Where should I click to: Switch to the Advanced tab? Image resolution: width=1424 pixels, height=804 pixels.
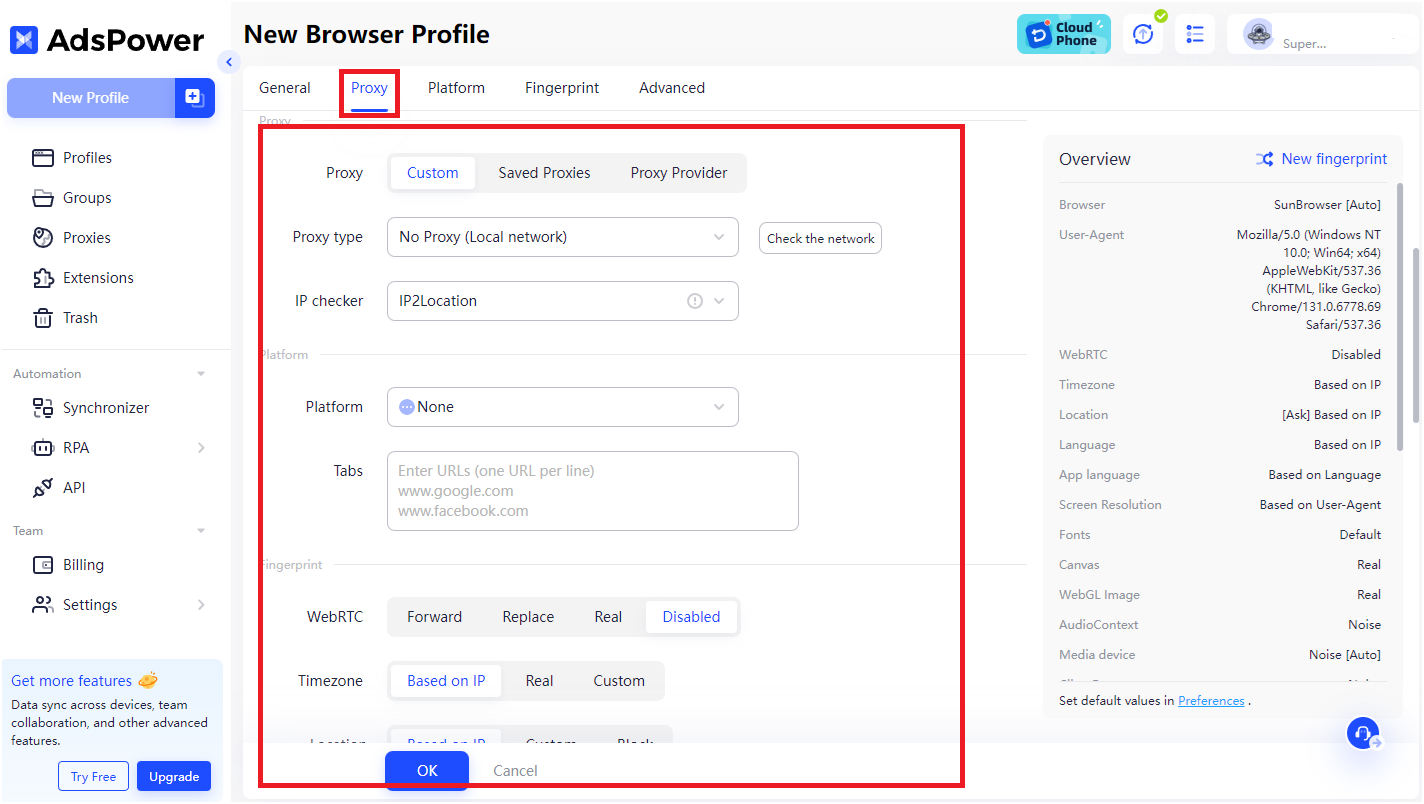point(671,87)
